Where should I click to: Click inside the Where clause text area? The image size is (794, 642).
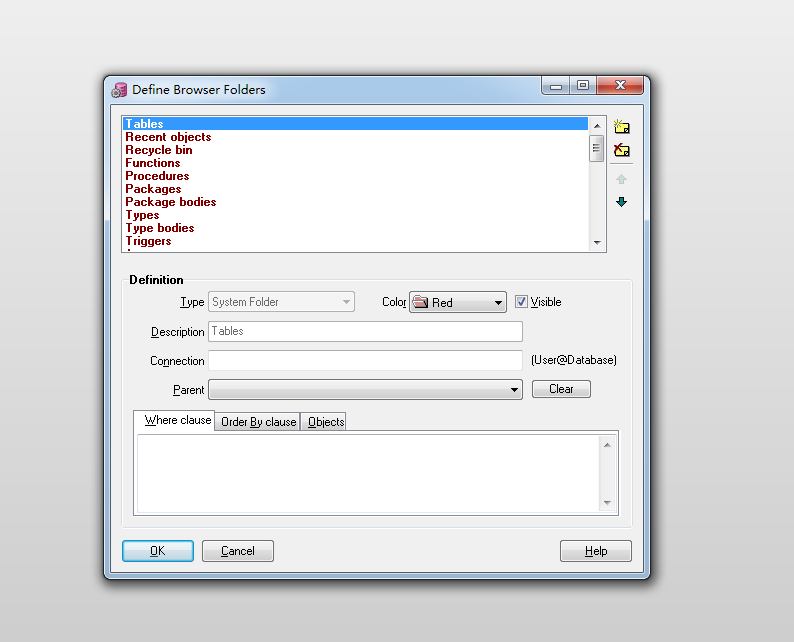[368, 473]
